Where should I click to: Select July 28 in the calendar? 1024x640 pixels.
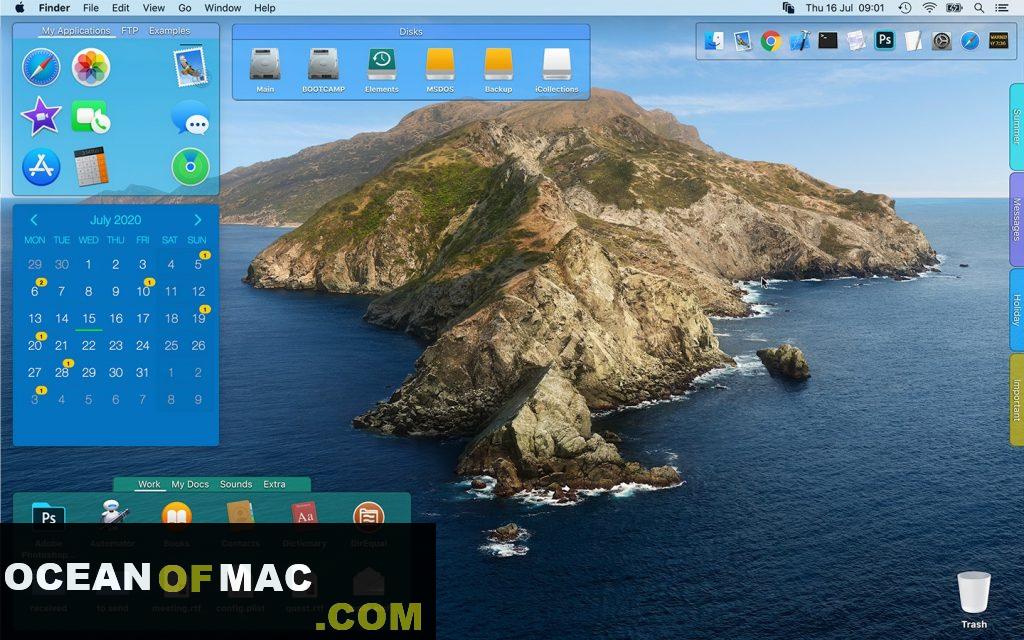62,372
